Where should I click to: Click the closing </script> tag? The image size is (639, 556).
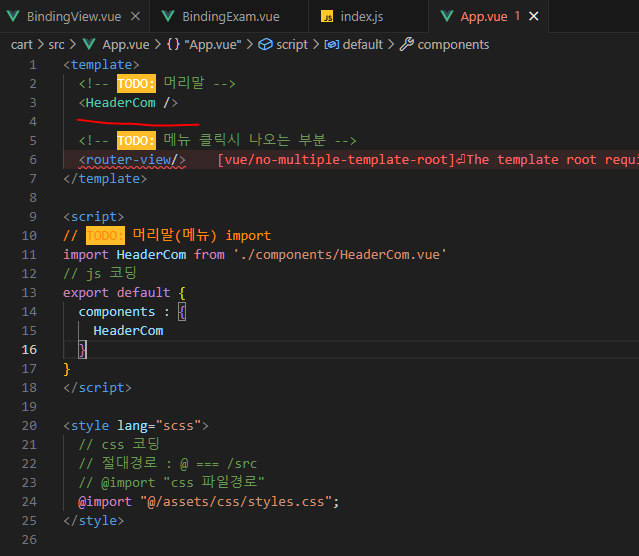(x=97, y=388)
